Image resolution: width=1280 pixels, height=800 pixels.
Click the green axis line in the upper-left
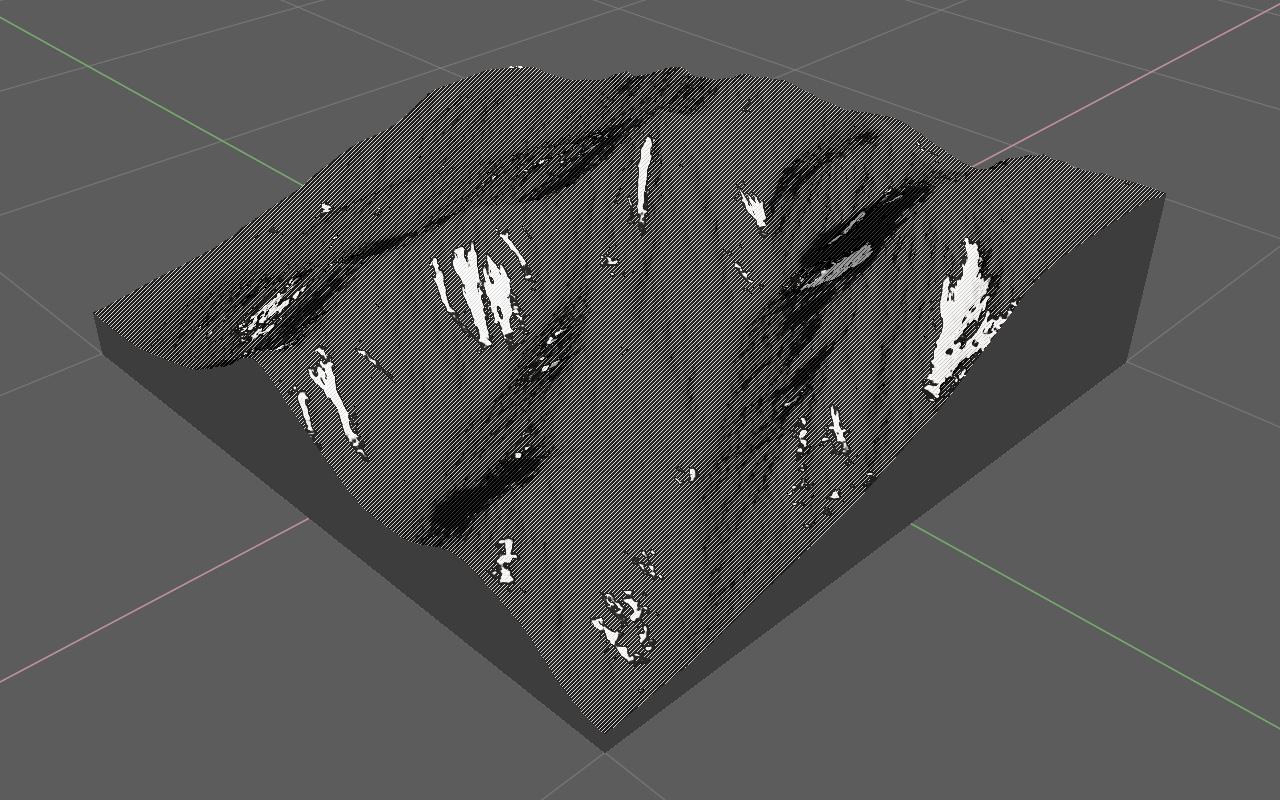coord(150,98)
